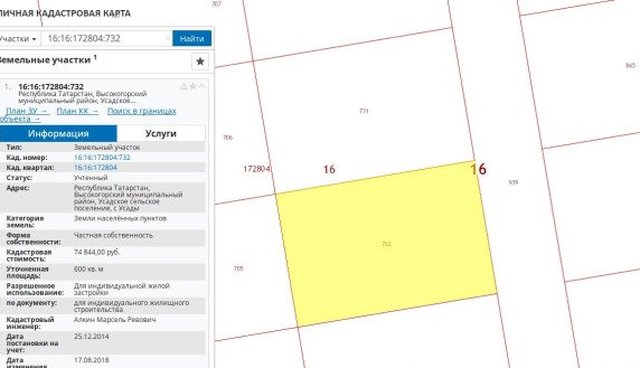Open the План ЗУ link
This screenshot has height=368, width=640.
click(x=27, y=111)
